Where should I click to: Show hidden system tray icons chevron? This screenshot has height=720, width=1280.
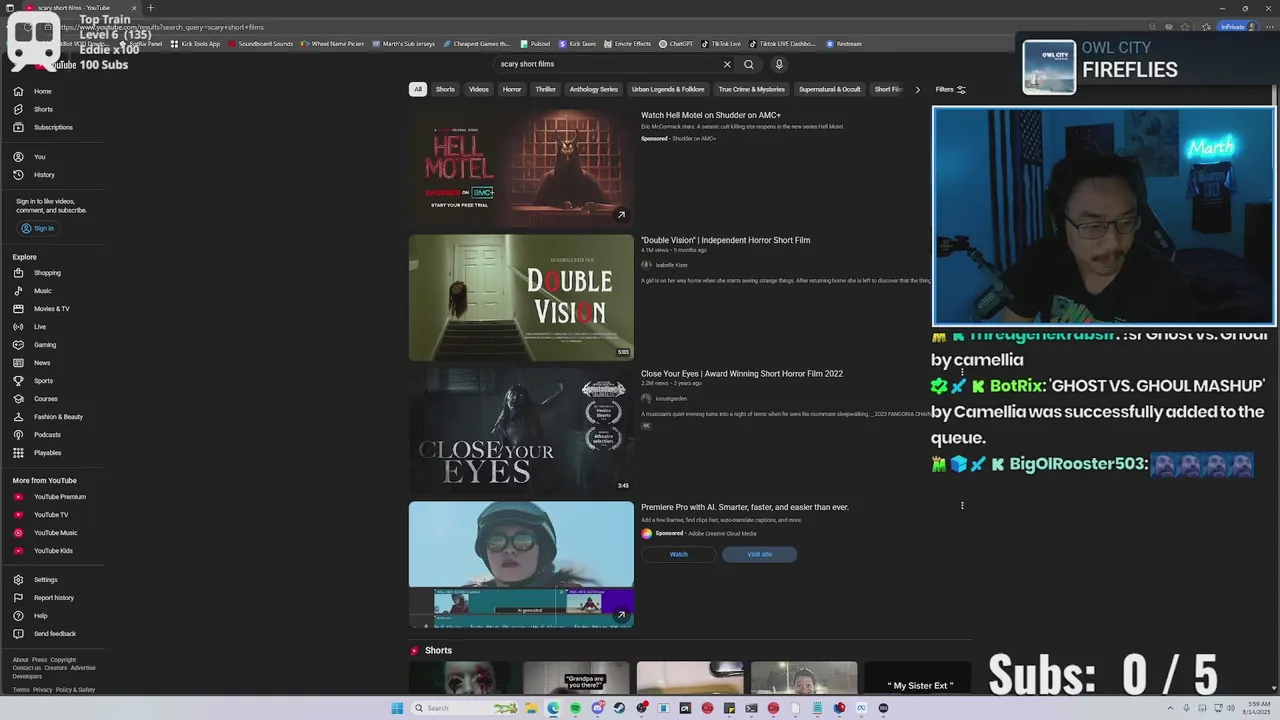[1169, 708]
